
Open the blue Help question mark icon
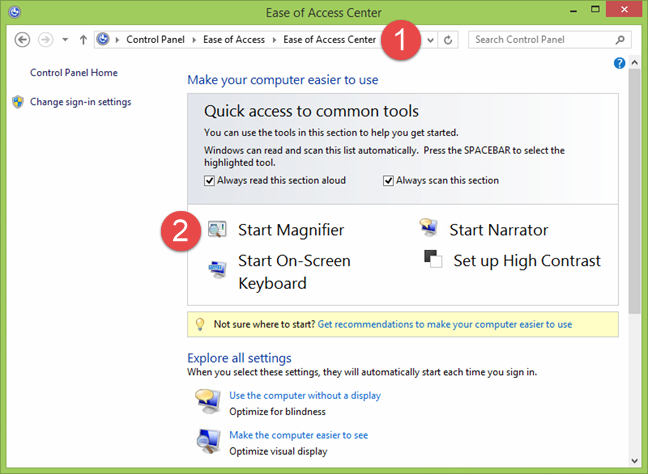click(619, 63)
